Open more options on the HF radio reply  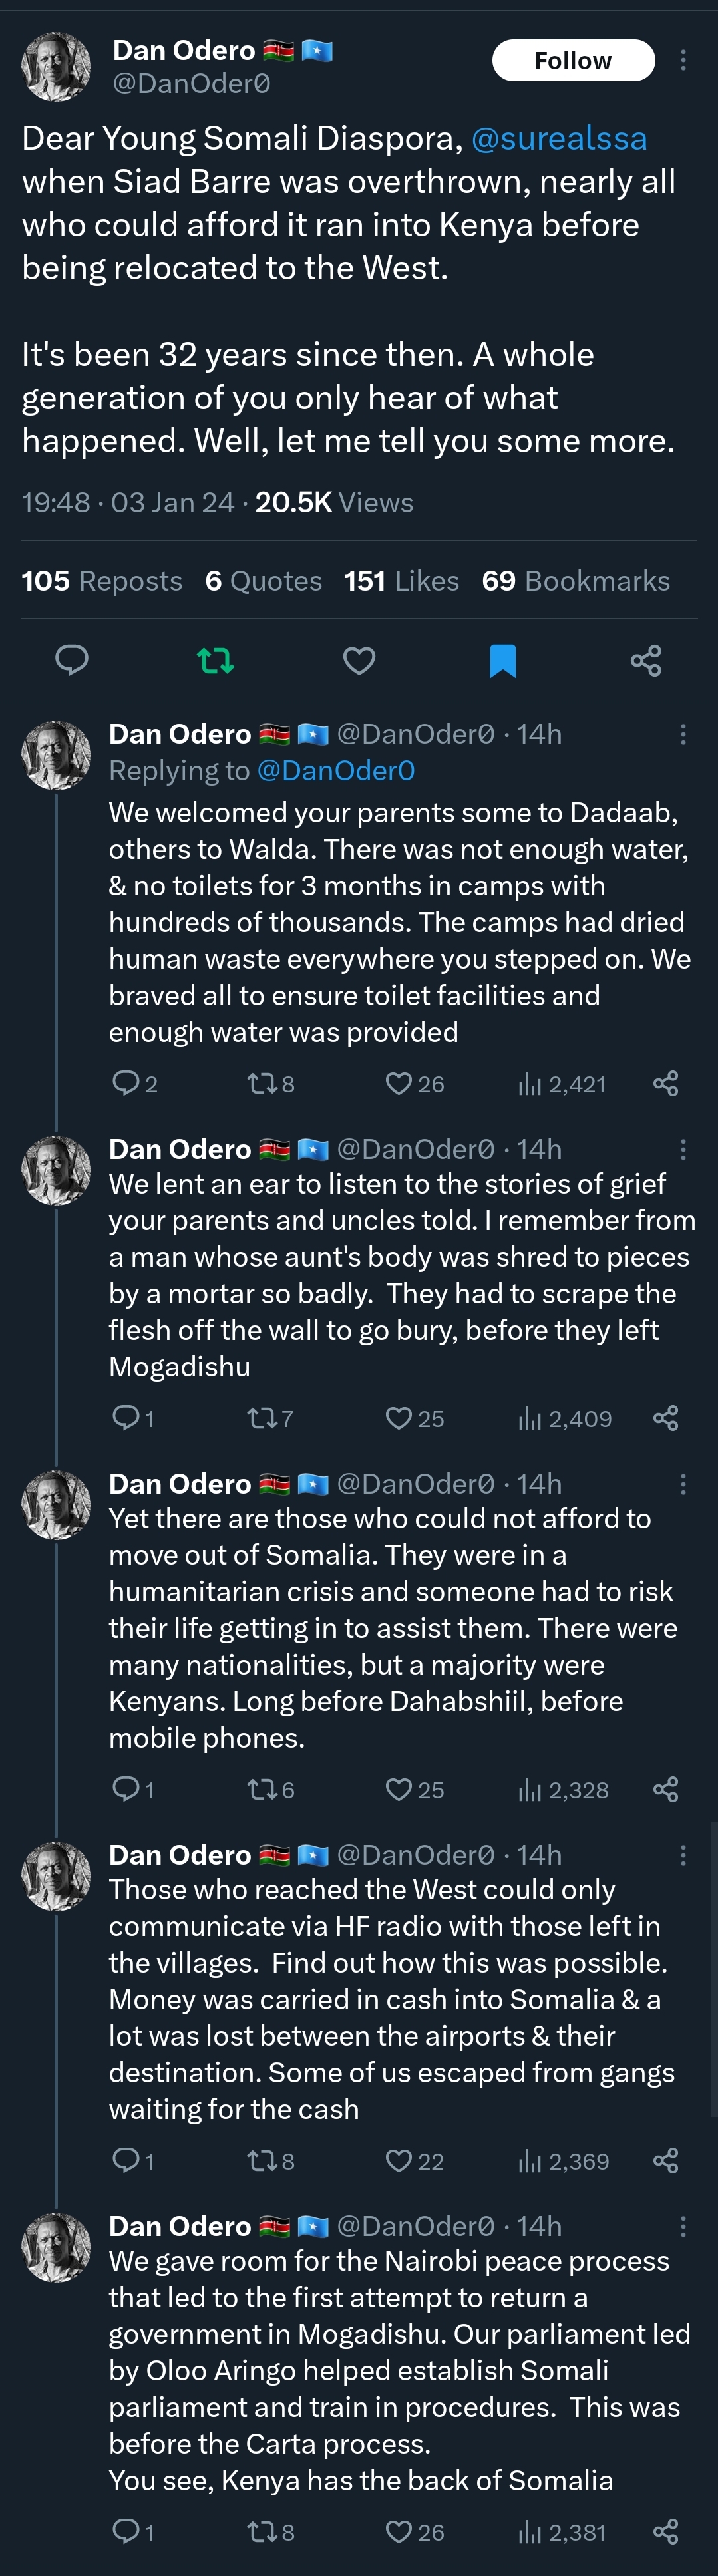point(683,1855)
